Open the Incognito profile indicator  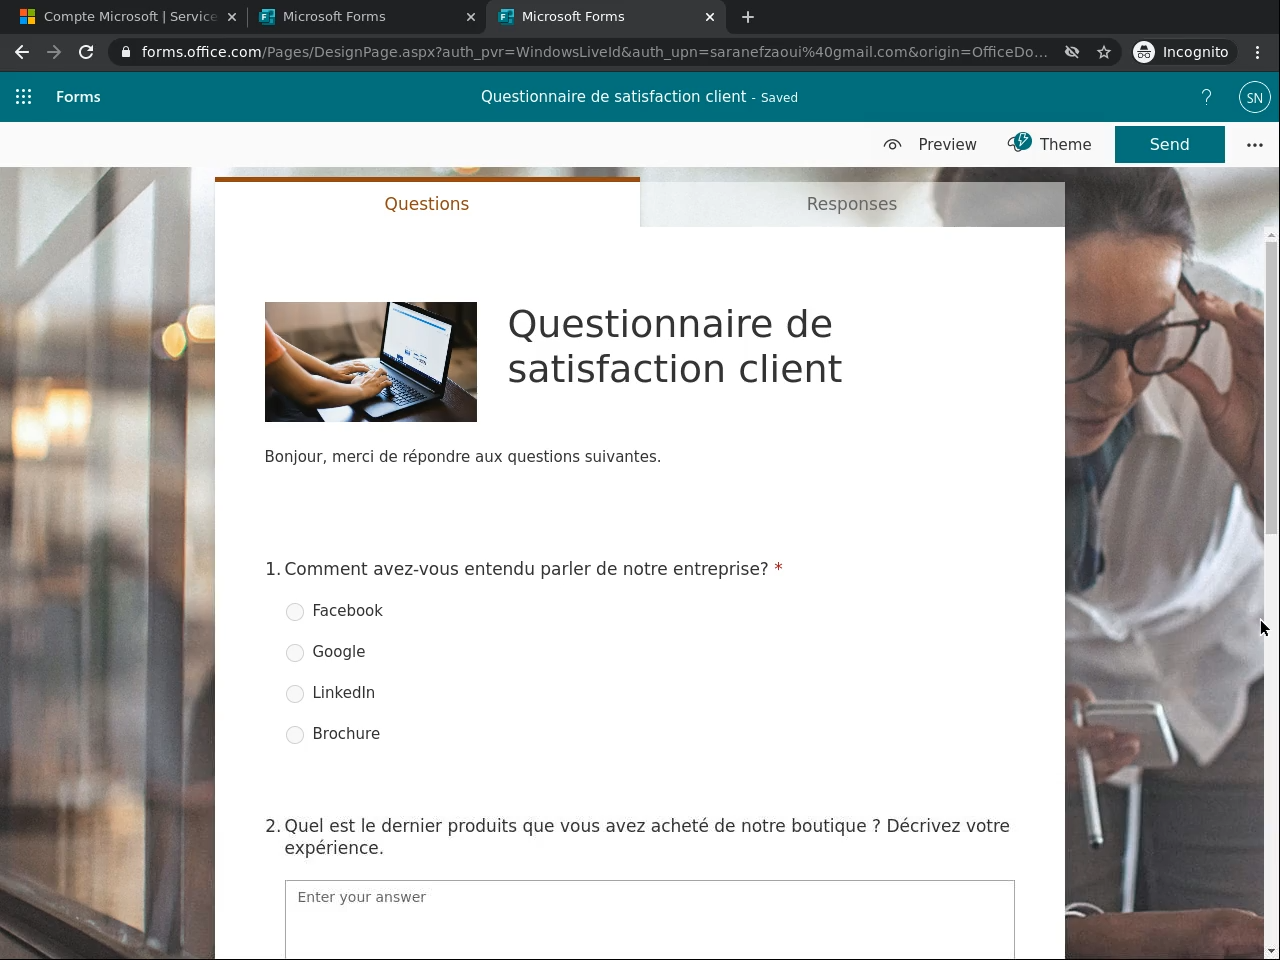tap(1181, 52)
